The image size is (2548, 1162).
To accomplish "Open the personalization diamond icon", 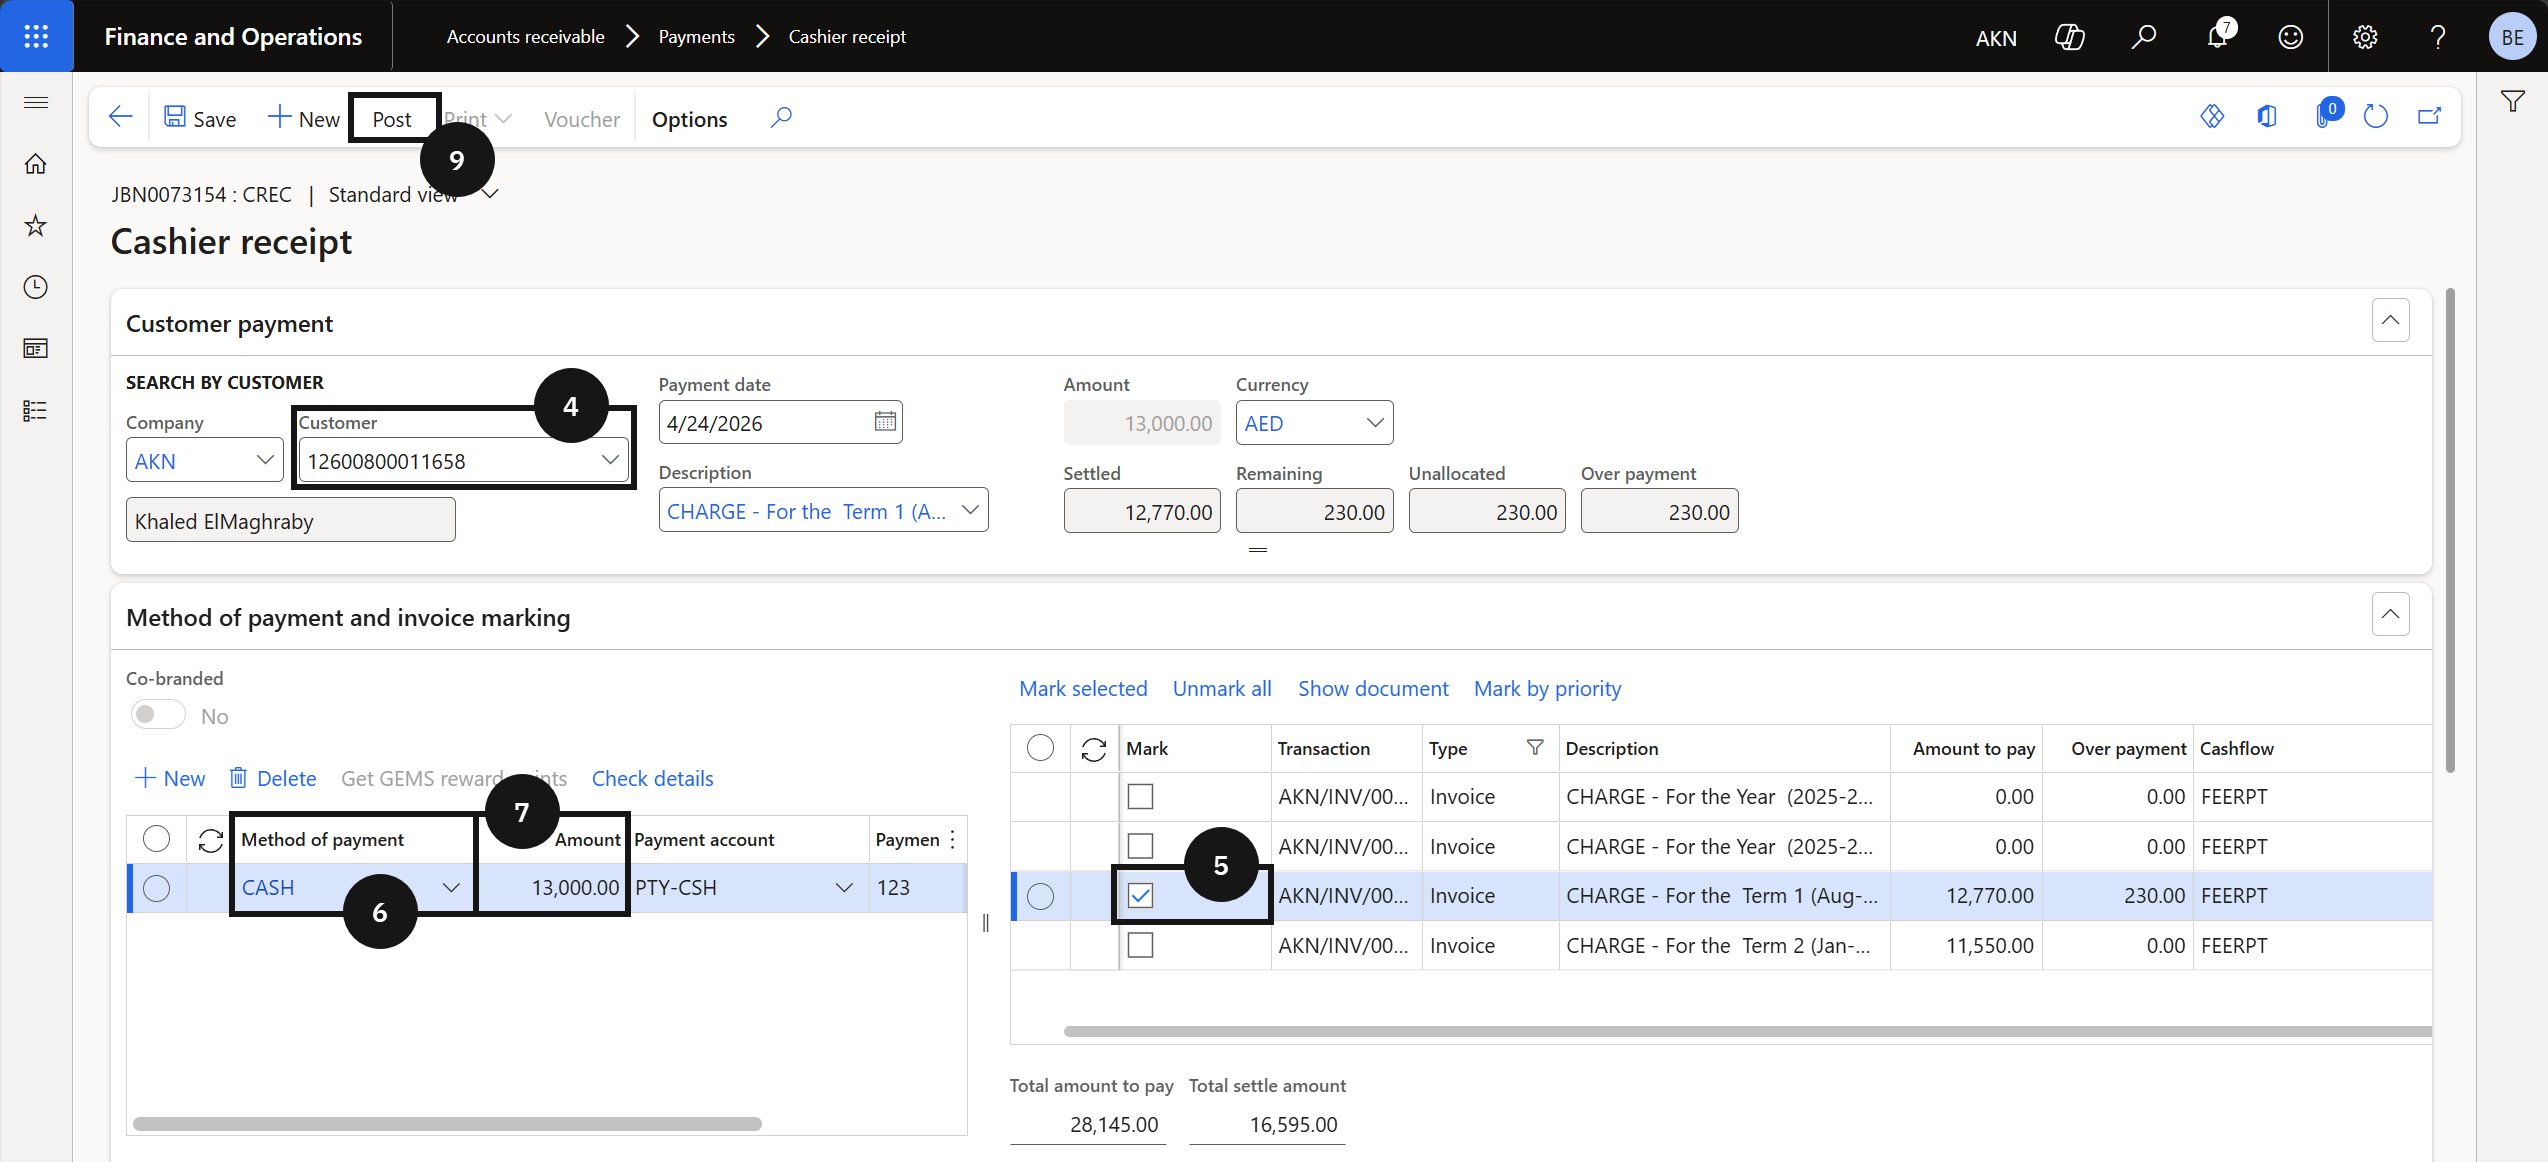I will coord(2212,117).
